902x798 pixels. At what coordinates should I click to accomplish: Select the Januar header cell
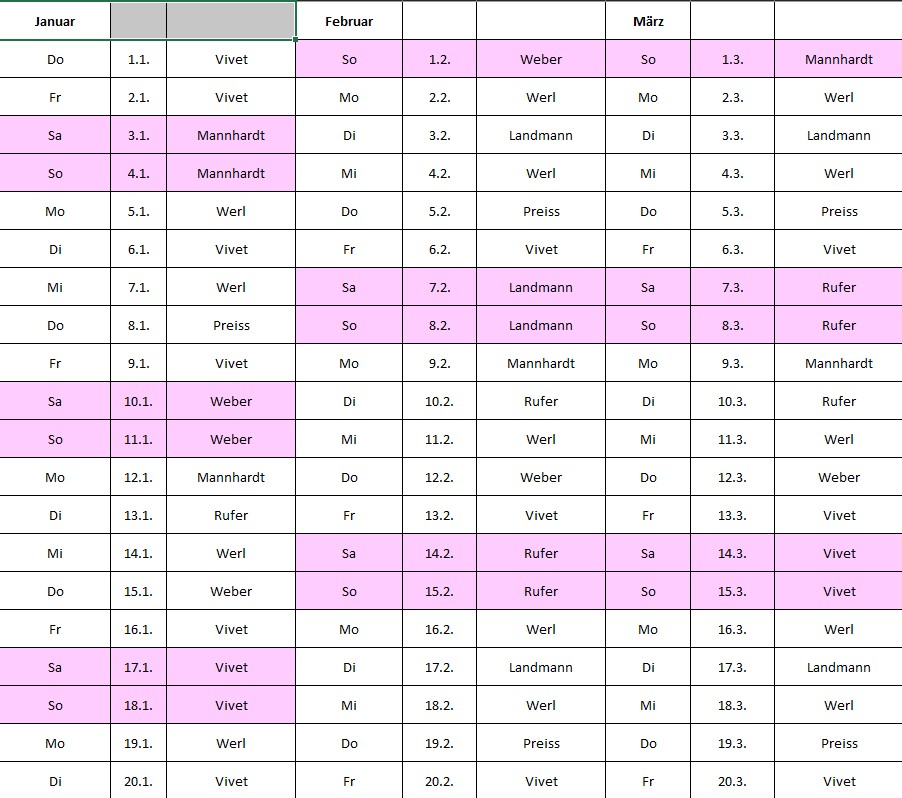click(55, 21)
